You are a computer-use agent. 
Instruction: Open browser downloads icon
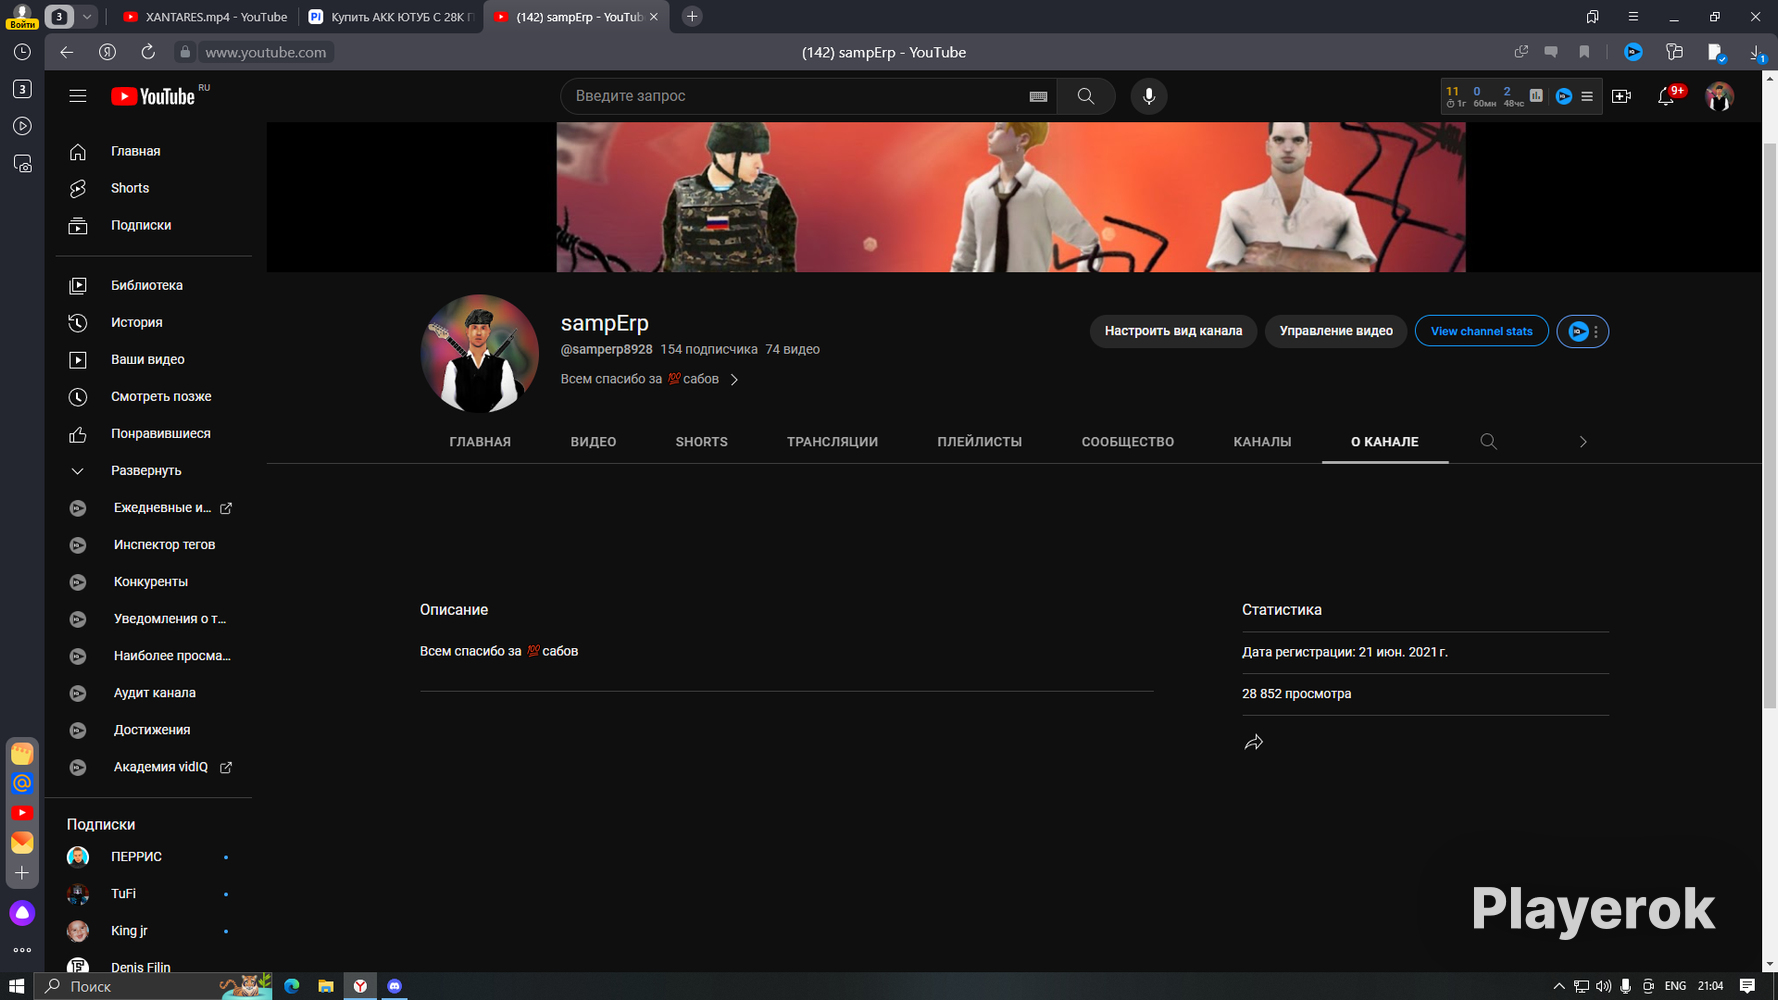pos(1757,52)
